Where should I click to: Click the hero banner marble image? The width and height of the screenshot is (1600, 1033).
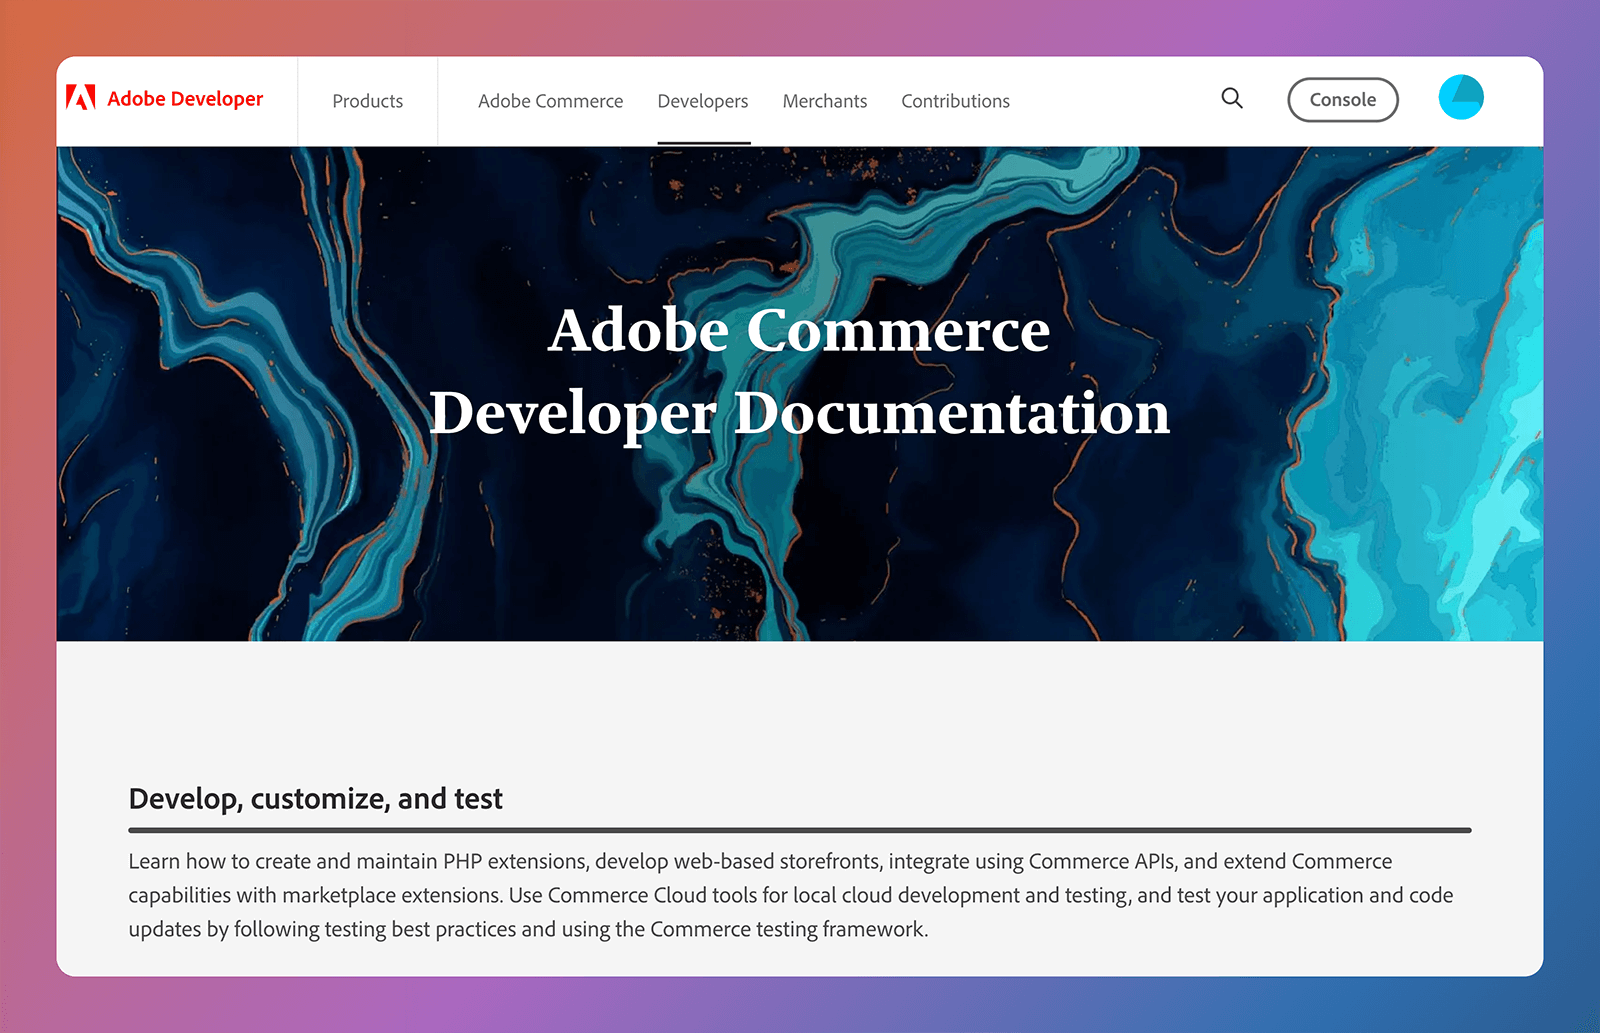click(800, 394)
